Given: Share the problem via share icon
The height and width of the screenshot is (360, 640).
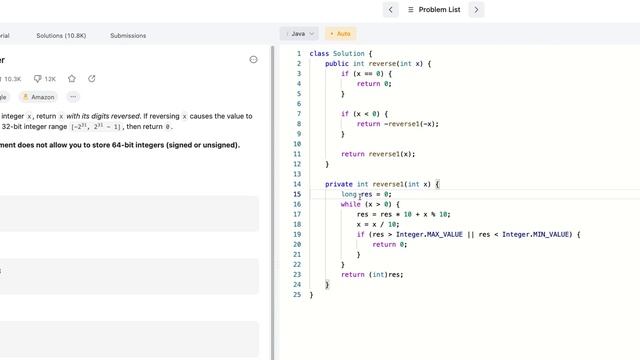Looking at the screenshot, I should coord(91,78).
